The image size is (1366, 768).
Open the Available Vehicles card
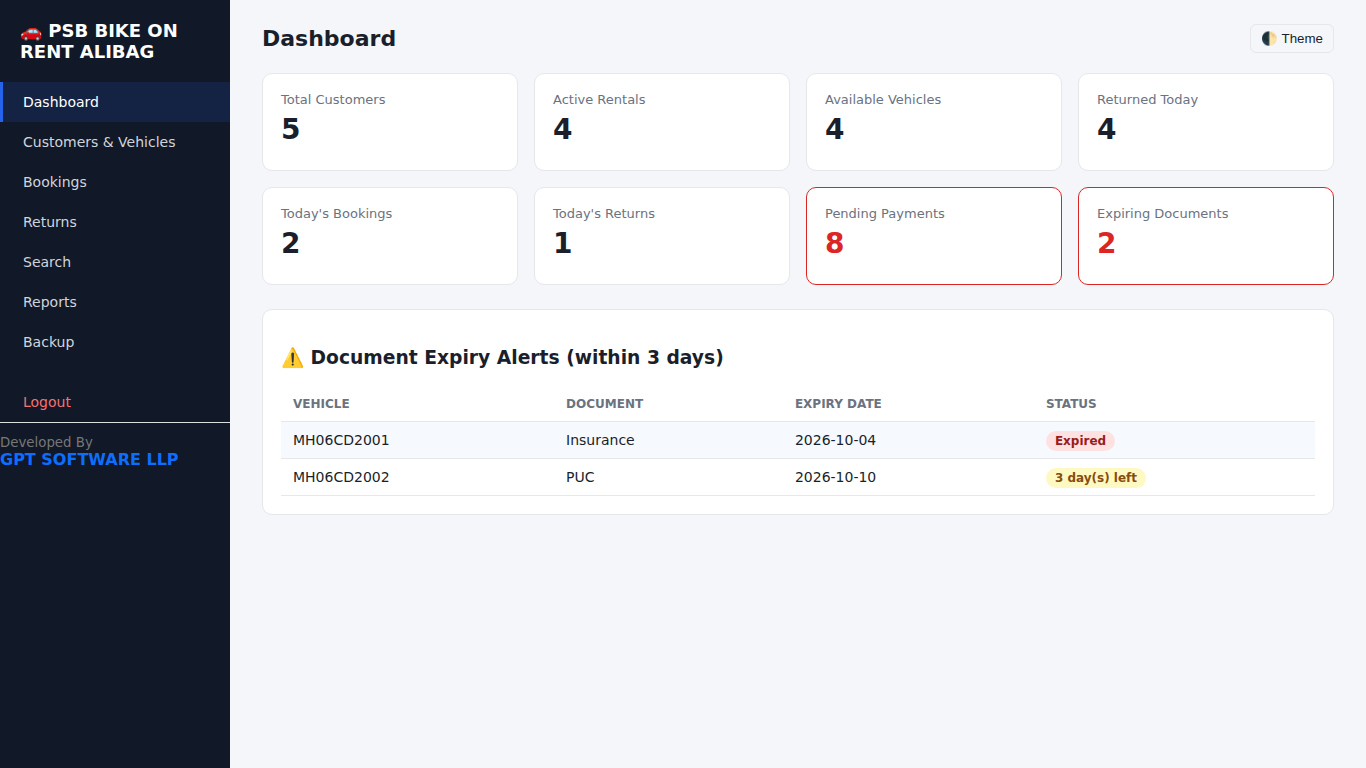coord(934,122)
